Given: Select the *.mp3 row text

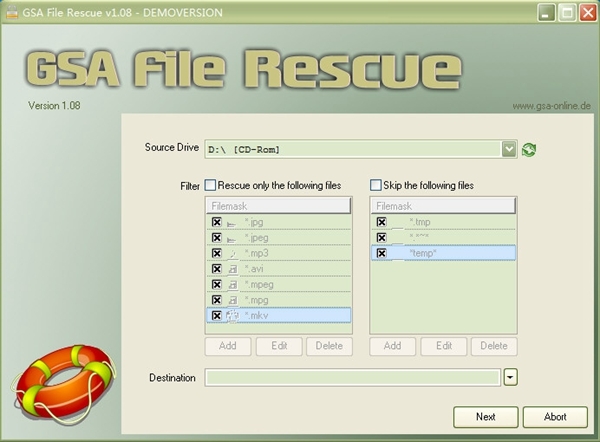Looking at the screenshot, I should (256, 253).
